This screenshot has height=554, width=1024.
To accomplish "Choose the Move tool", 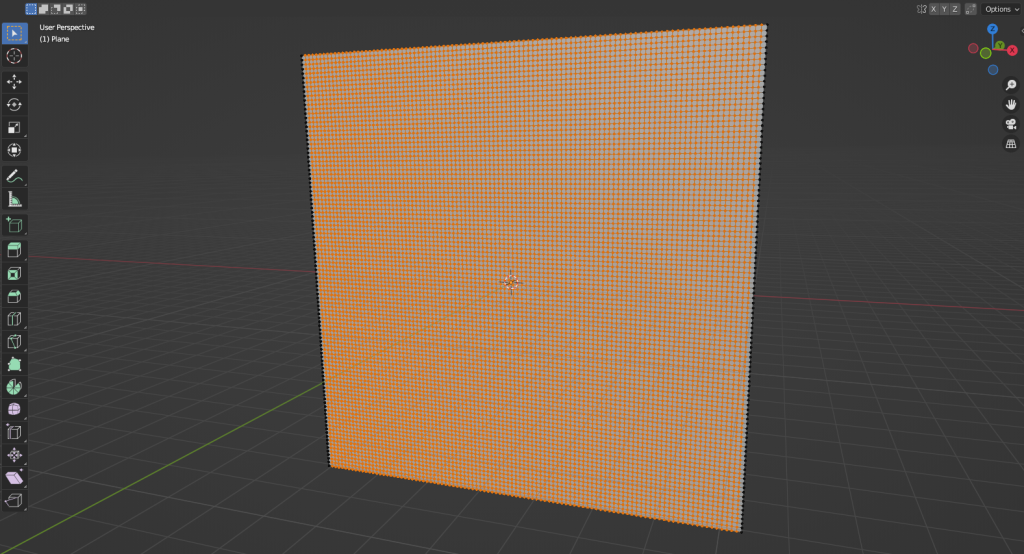I will [x=14, y=82].
